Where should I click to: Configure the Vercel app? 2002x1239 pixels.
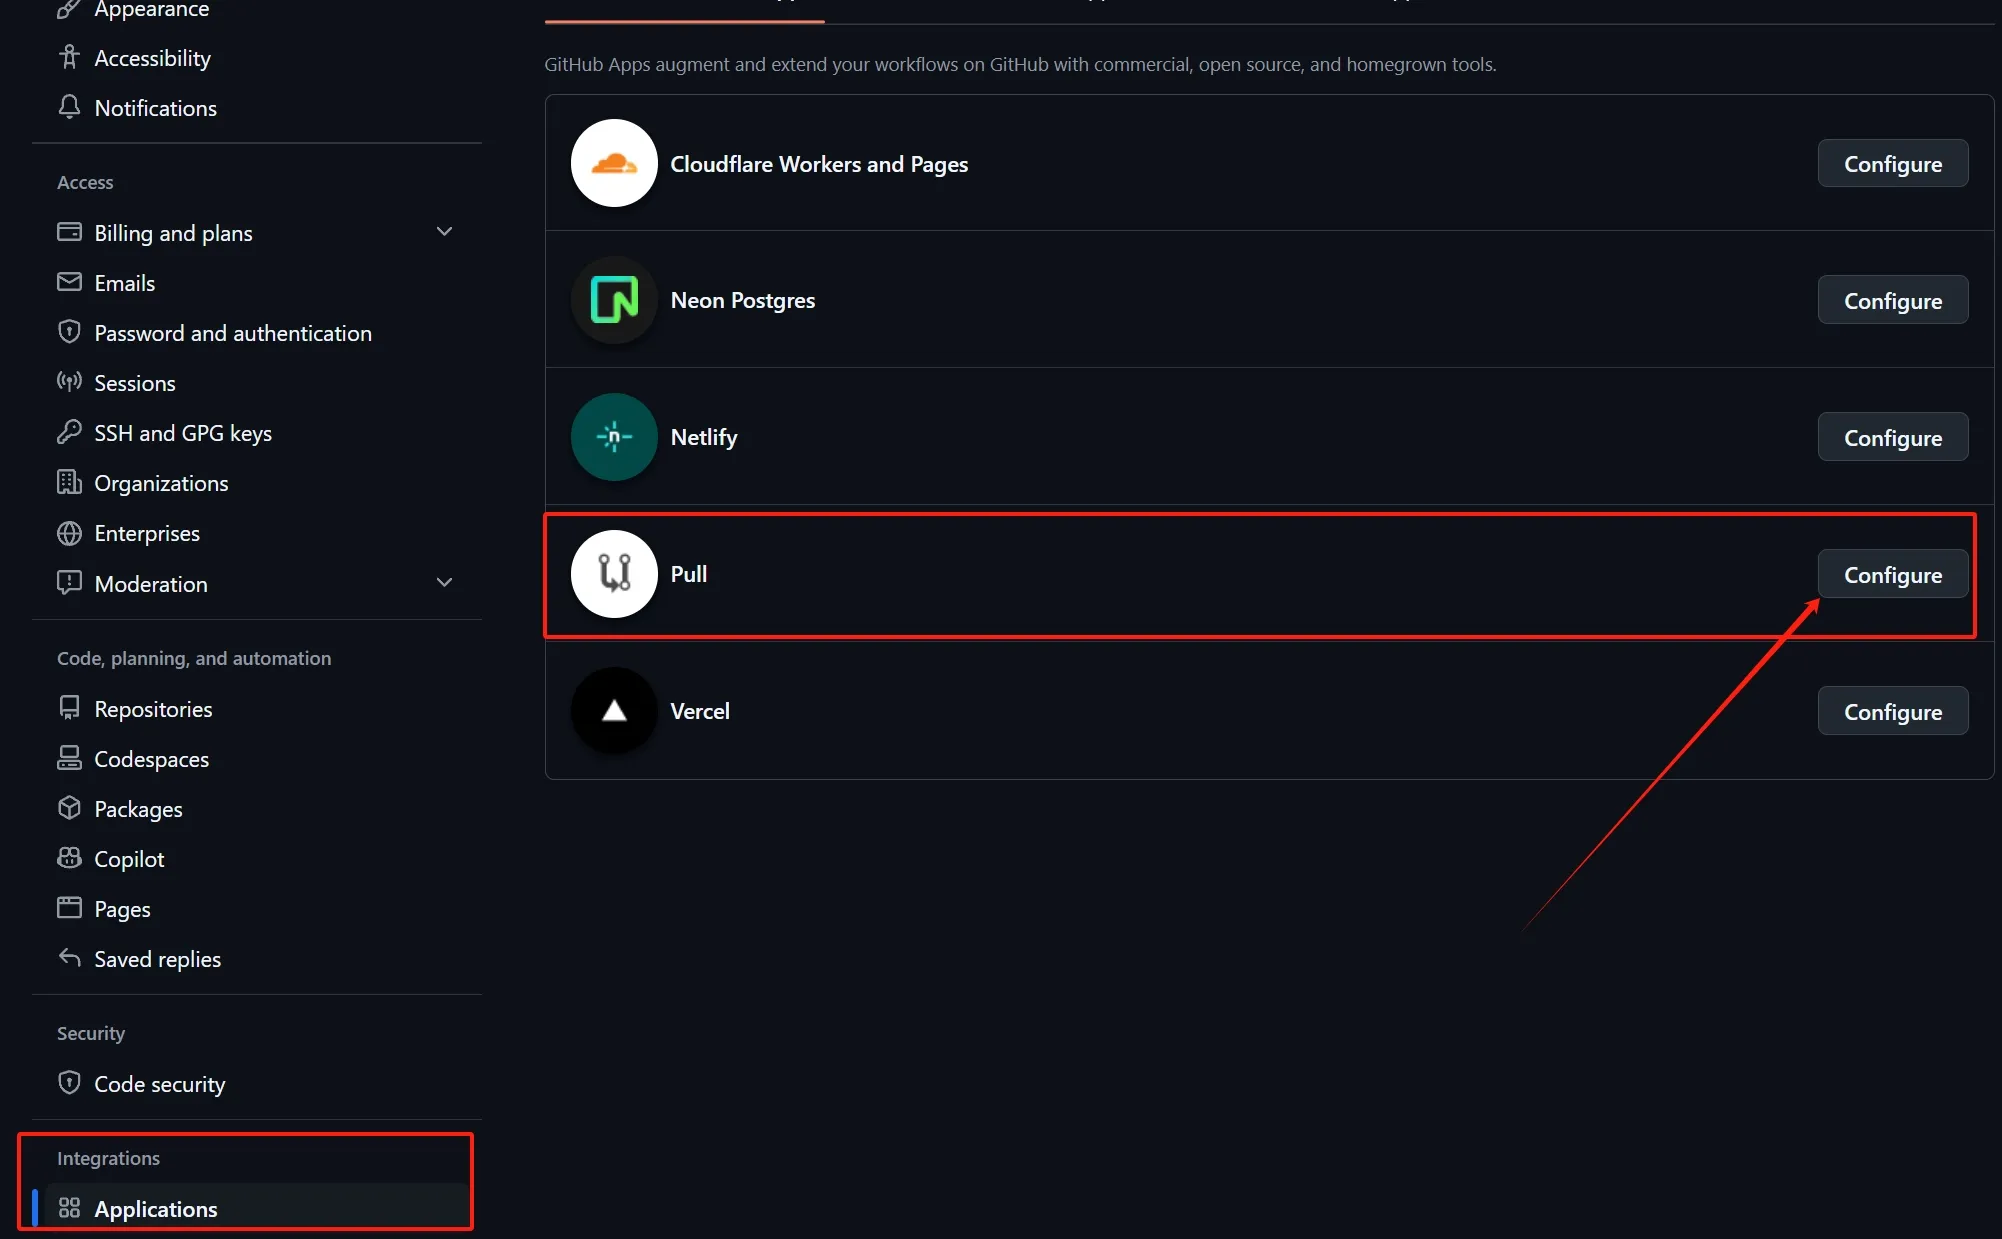point(1892,711)
